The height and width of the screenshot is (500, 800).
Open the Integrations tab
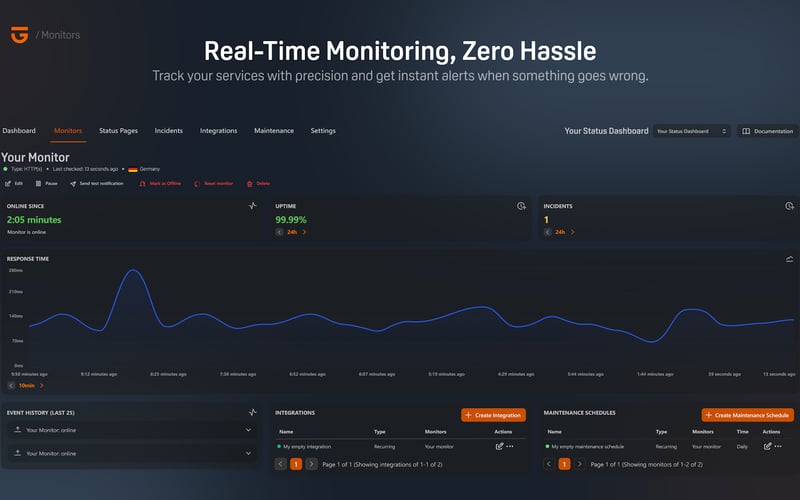218,131
